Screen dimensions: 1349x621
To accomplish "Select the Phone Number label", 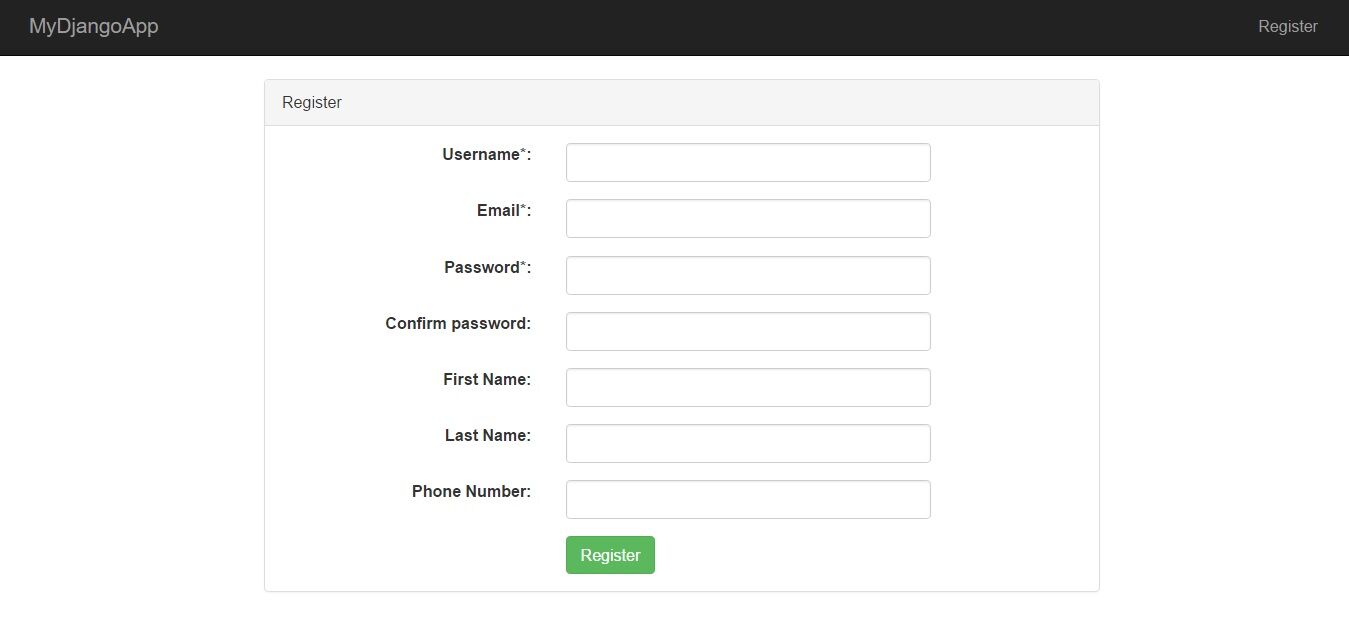I will point(470,491).
